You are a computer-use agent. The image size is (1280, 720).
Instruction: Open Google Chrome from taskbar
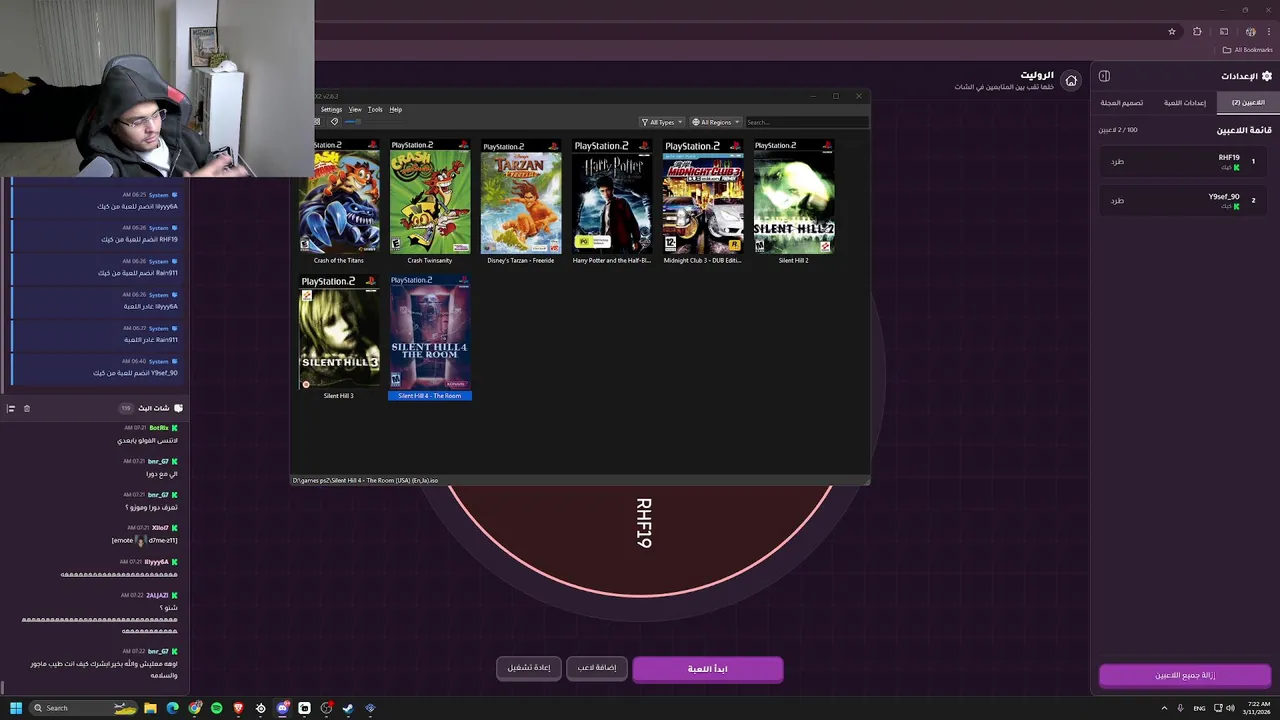tap(194, 708)
